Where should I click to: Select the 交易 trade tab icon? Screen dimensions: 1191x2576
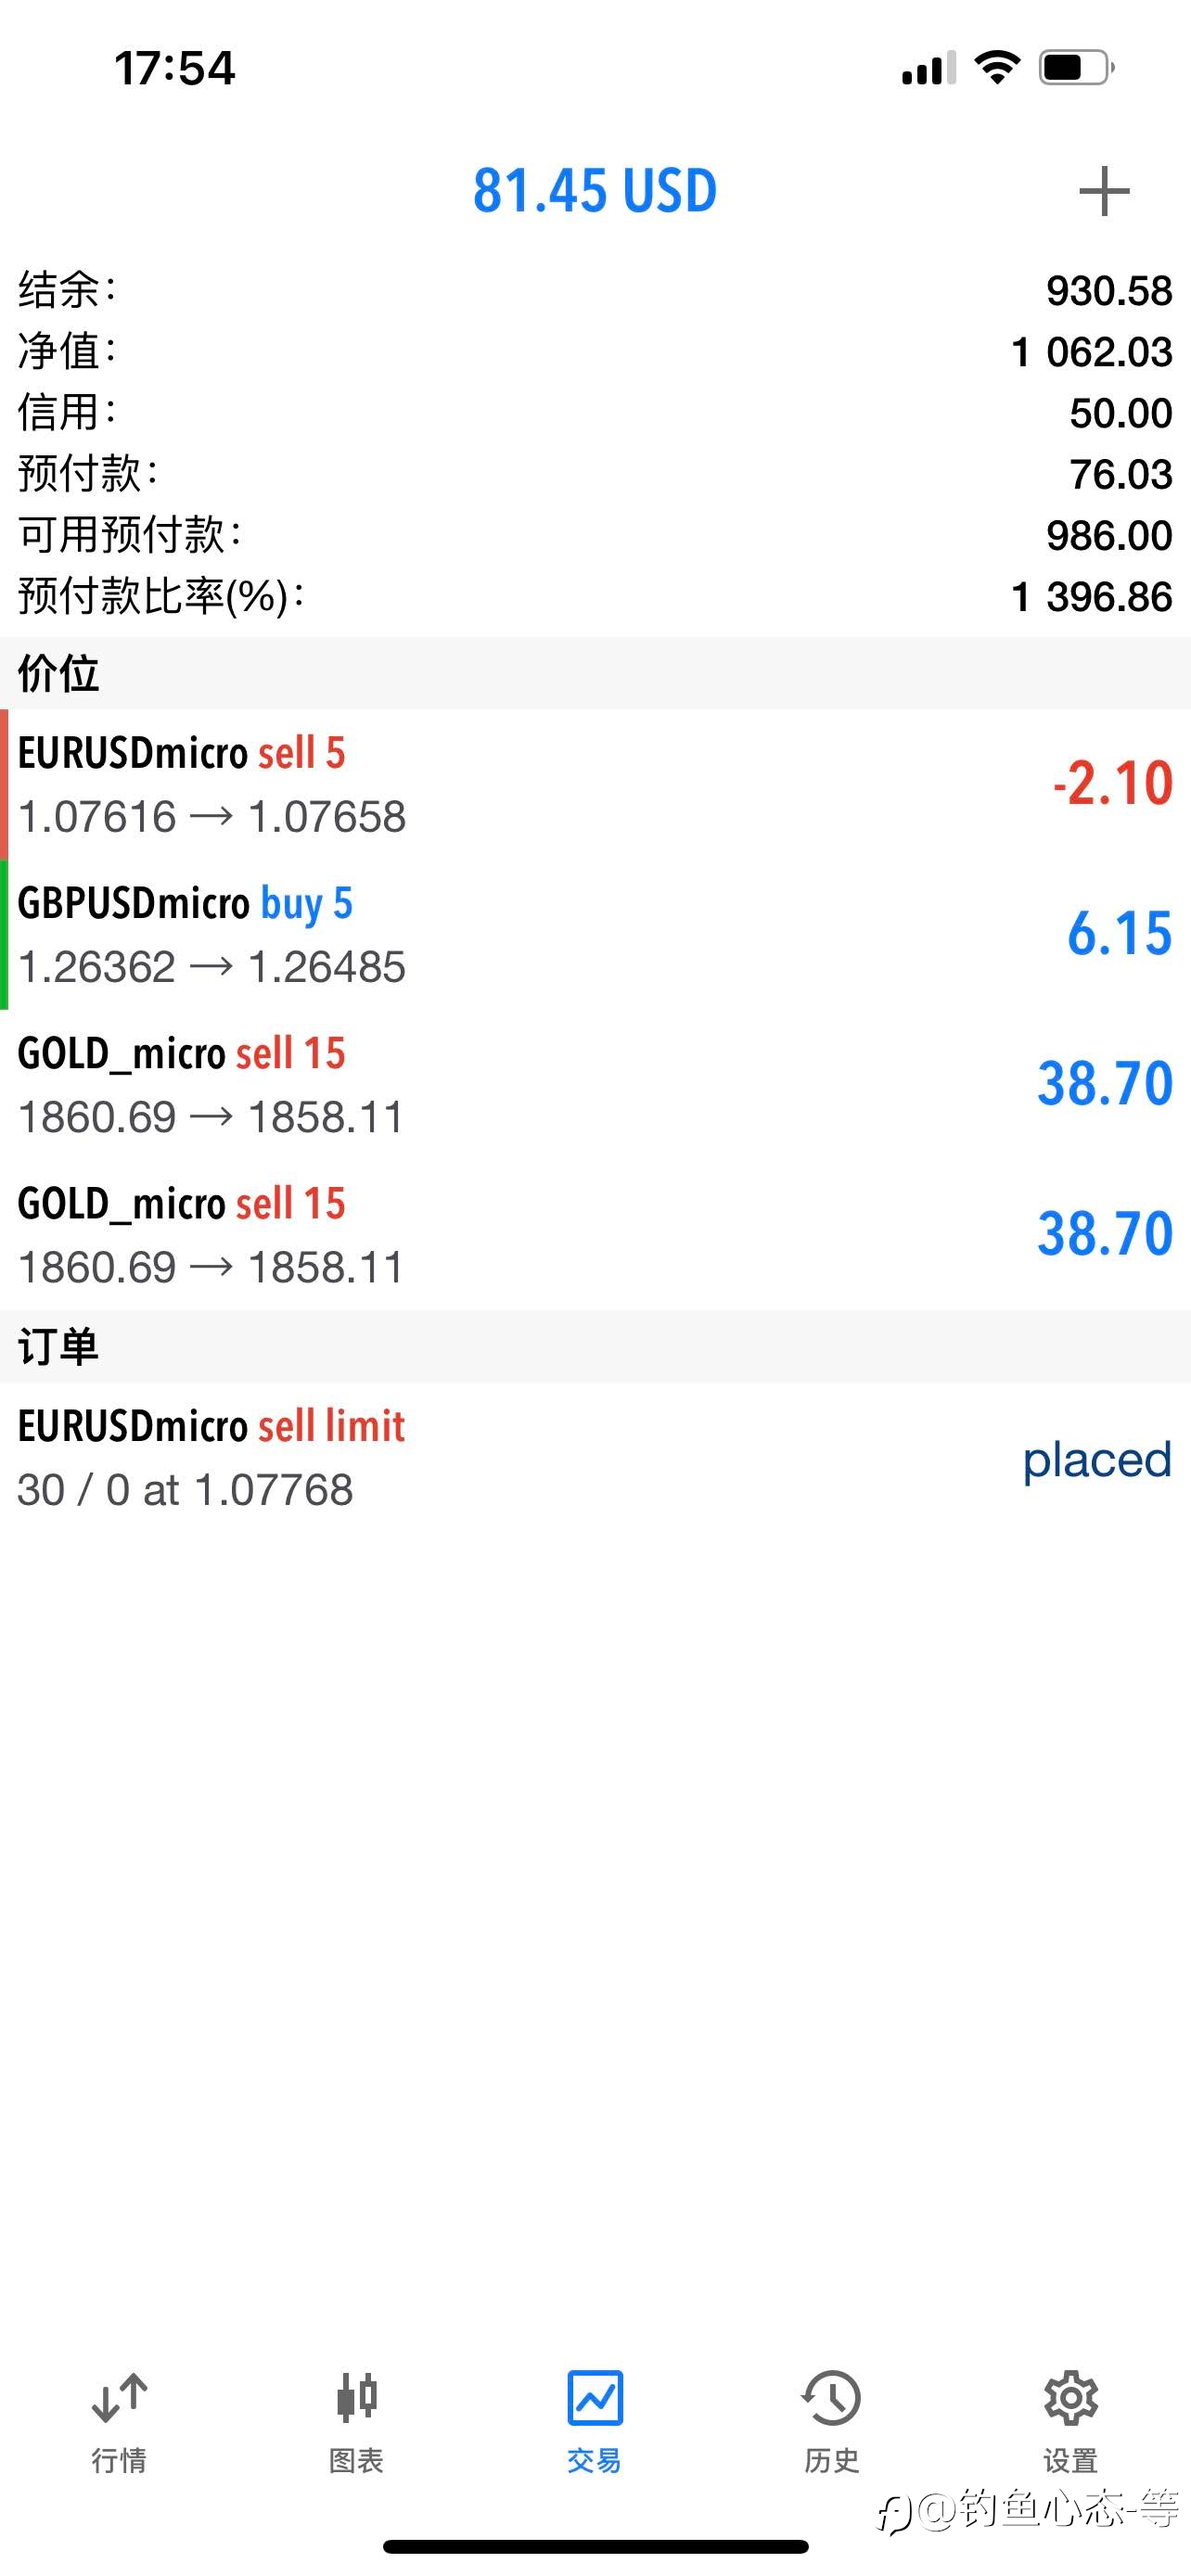click(x=595, y=2398)
